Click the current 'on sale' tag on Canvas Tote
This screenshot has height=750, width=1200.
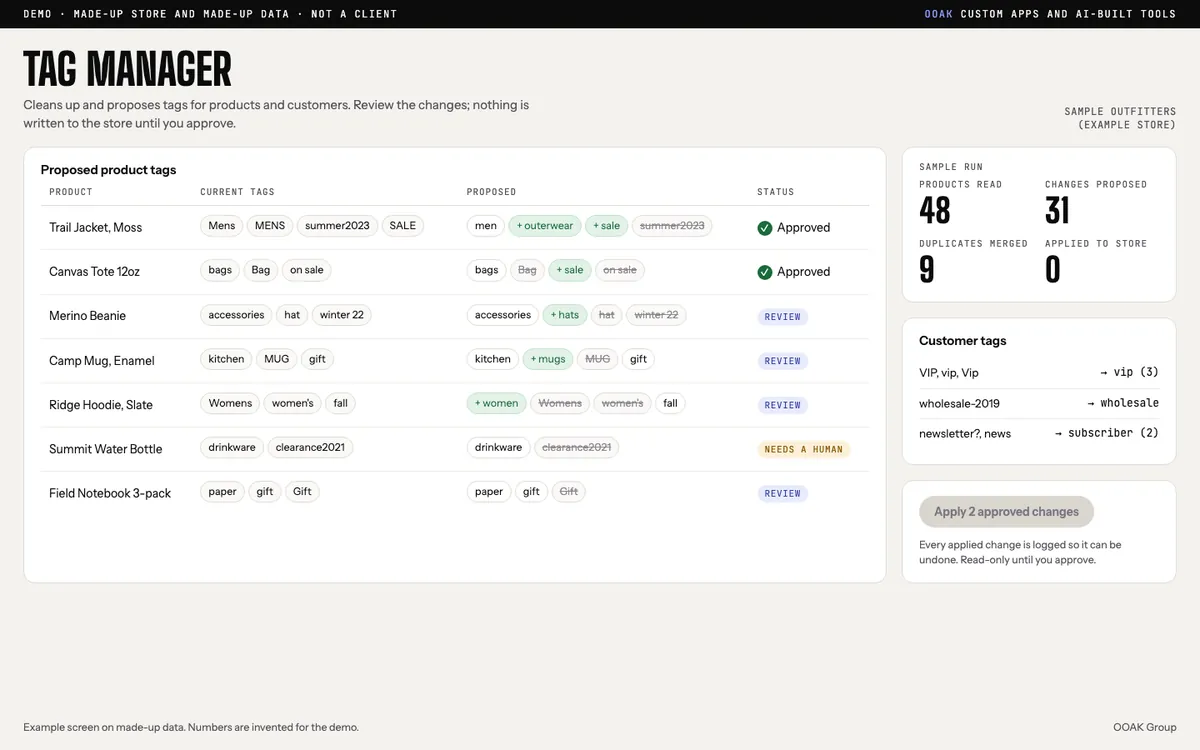(x=307, y=270)
